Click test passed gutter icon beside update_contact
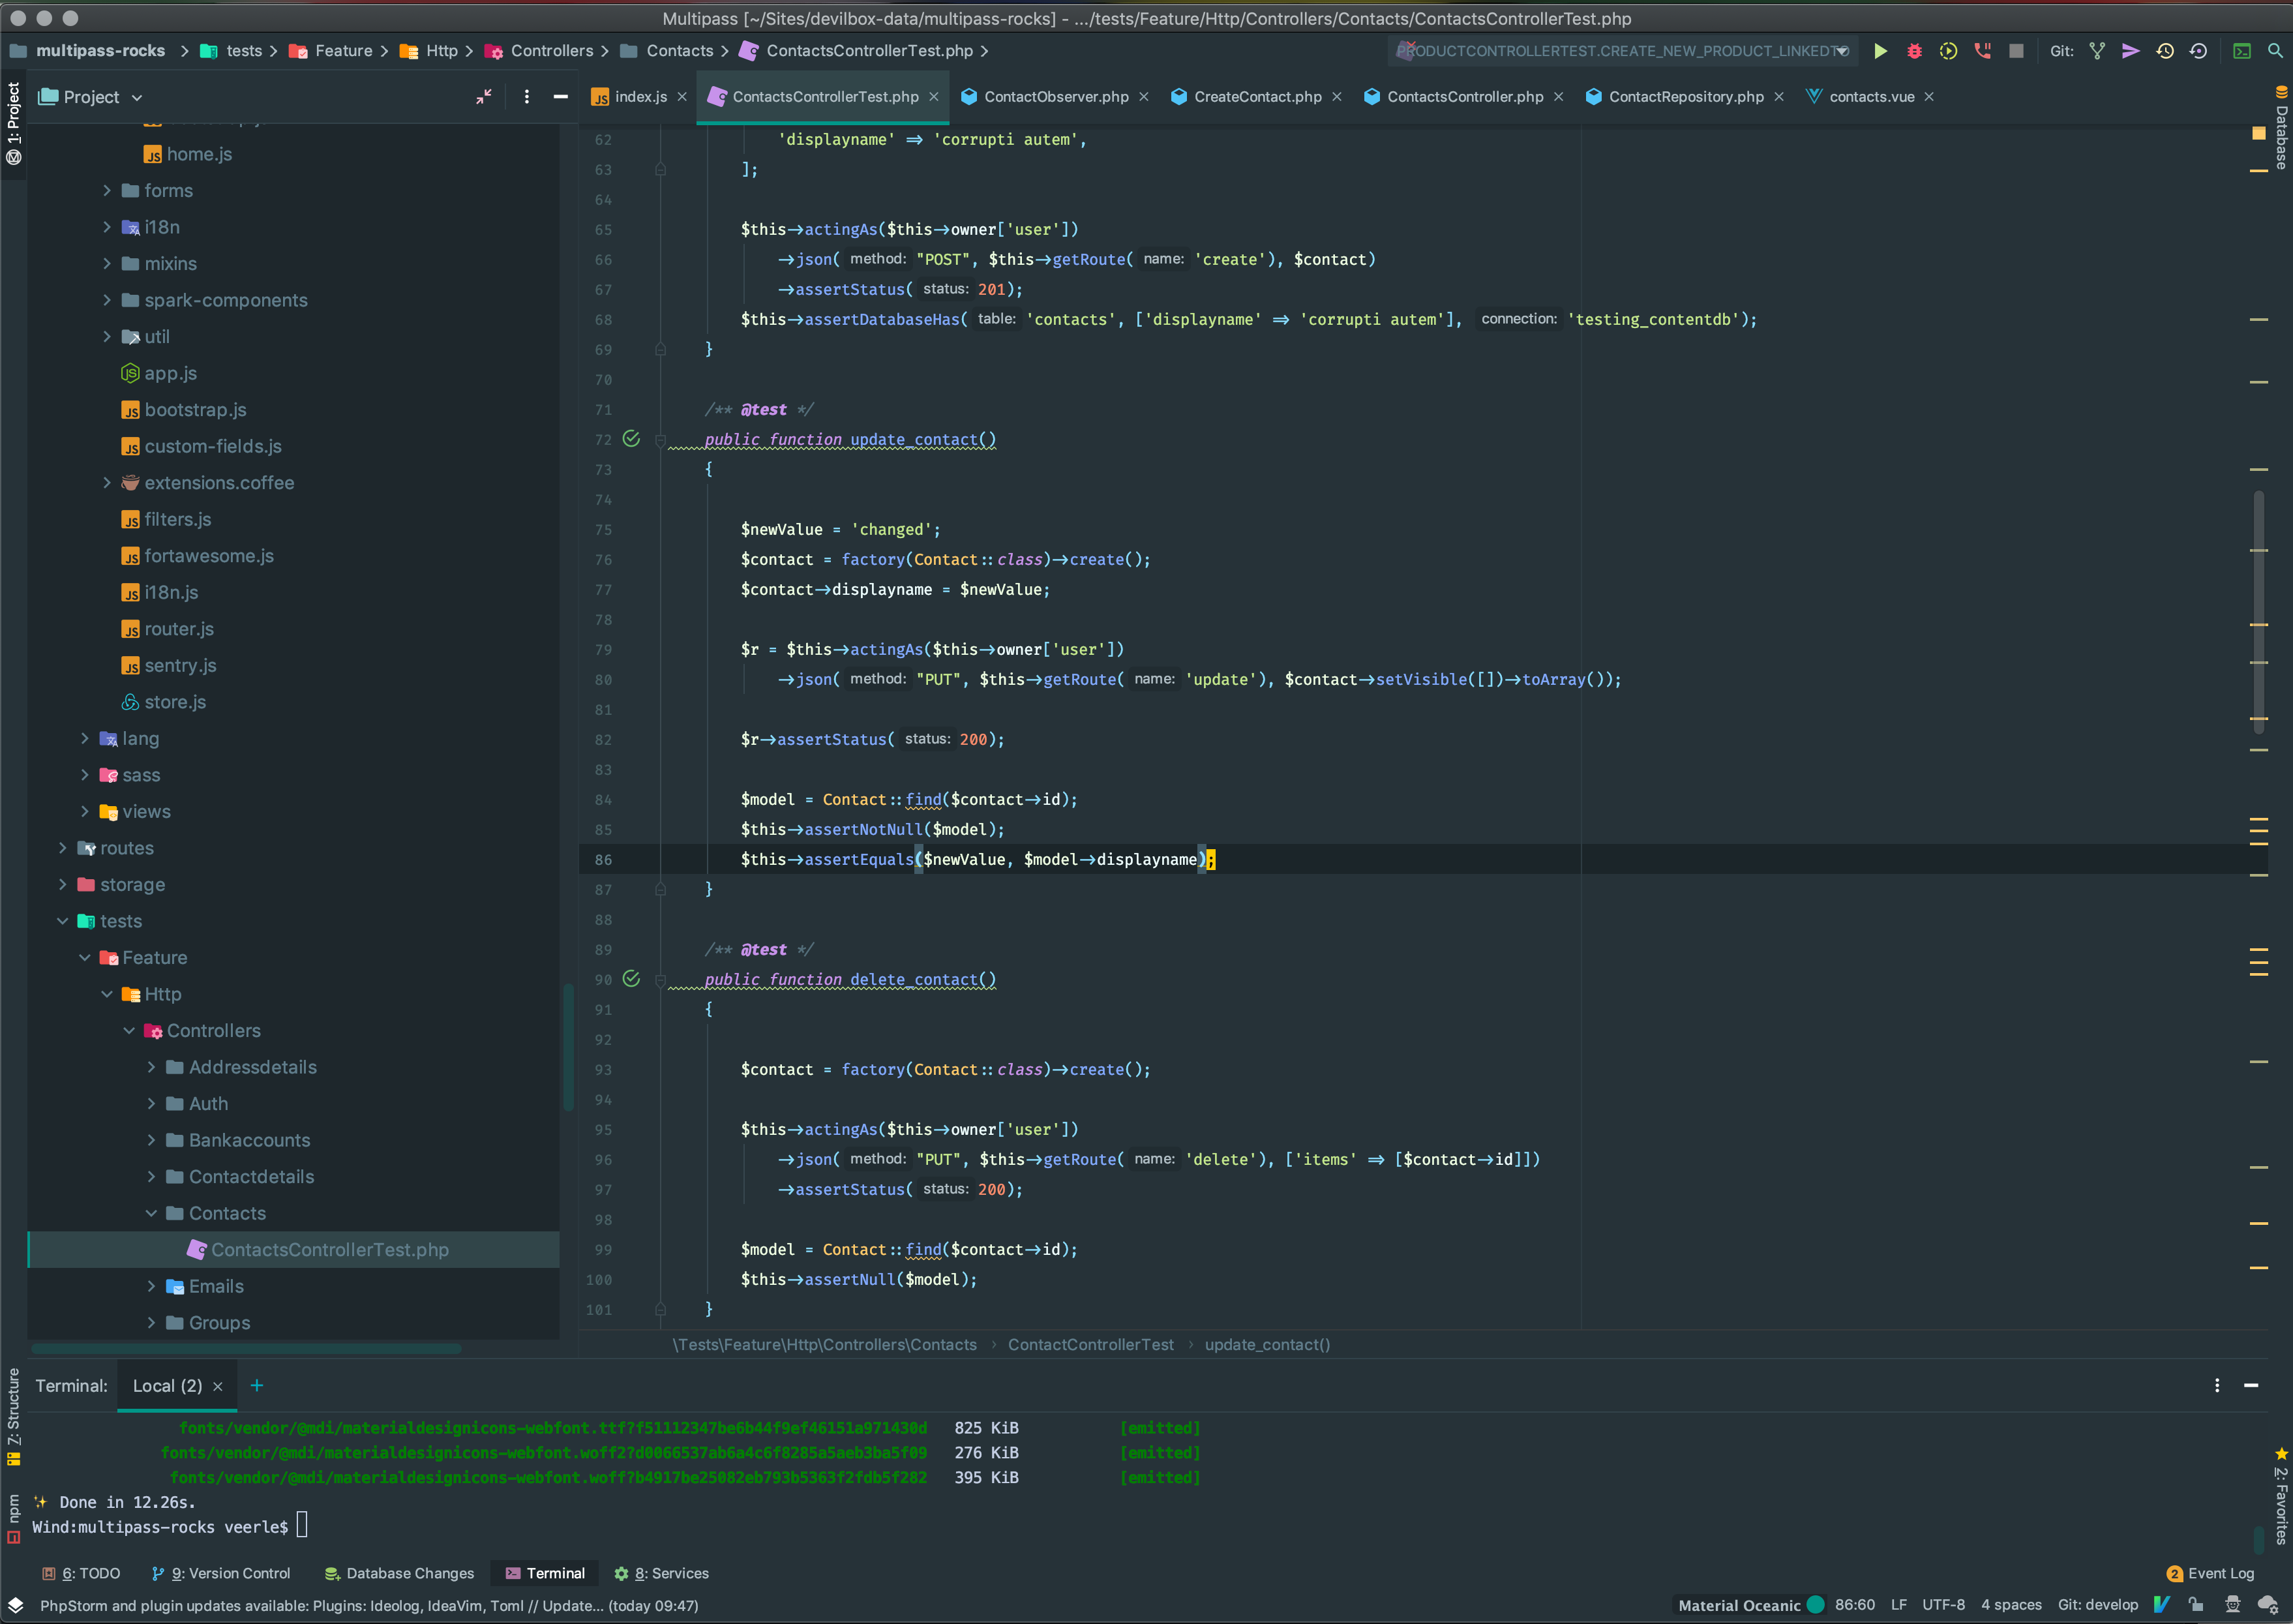 pos(631,439)
